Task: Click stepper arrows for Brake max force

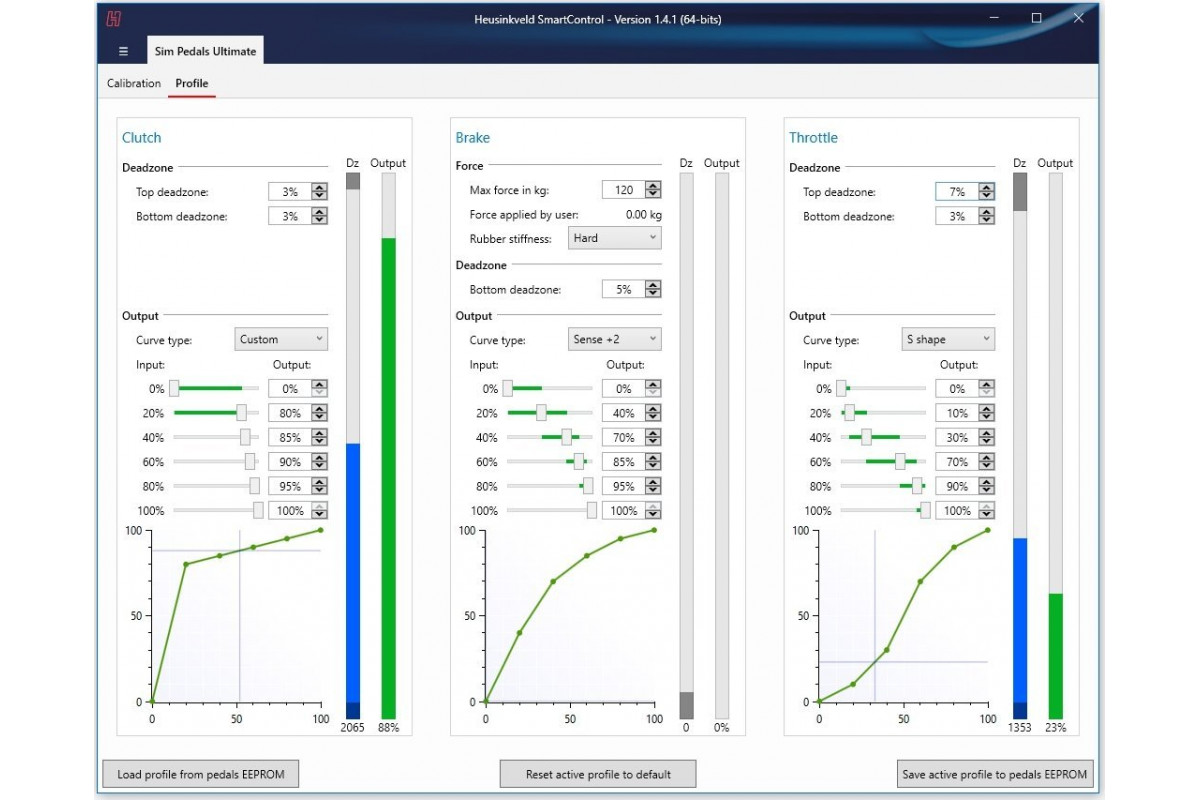Action: coord(653,190)
